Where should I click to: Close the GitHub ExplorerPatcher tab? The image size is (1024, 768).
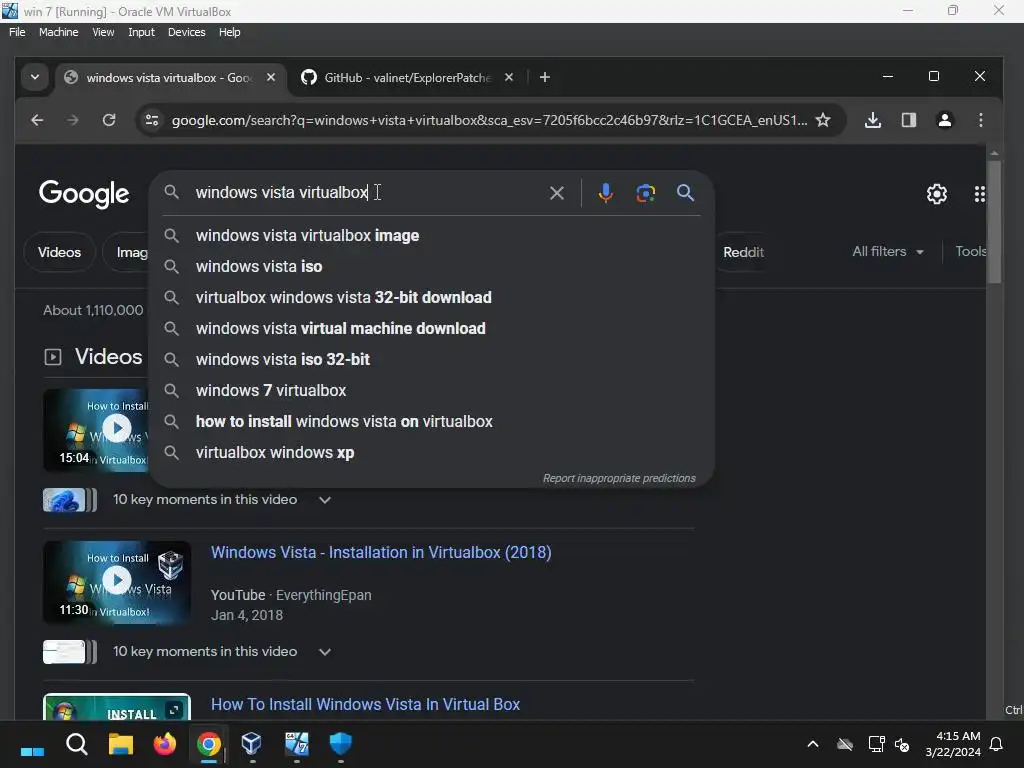(509, 77)
